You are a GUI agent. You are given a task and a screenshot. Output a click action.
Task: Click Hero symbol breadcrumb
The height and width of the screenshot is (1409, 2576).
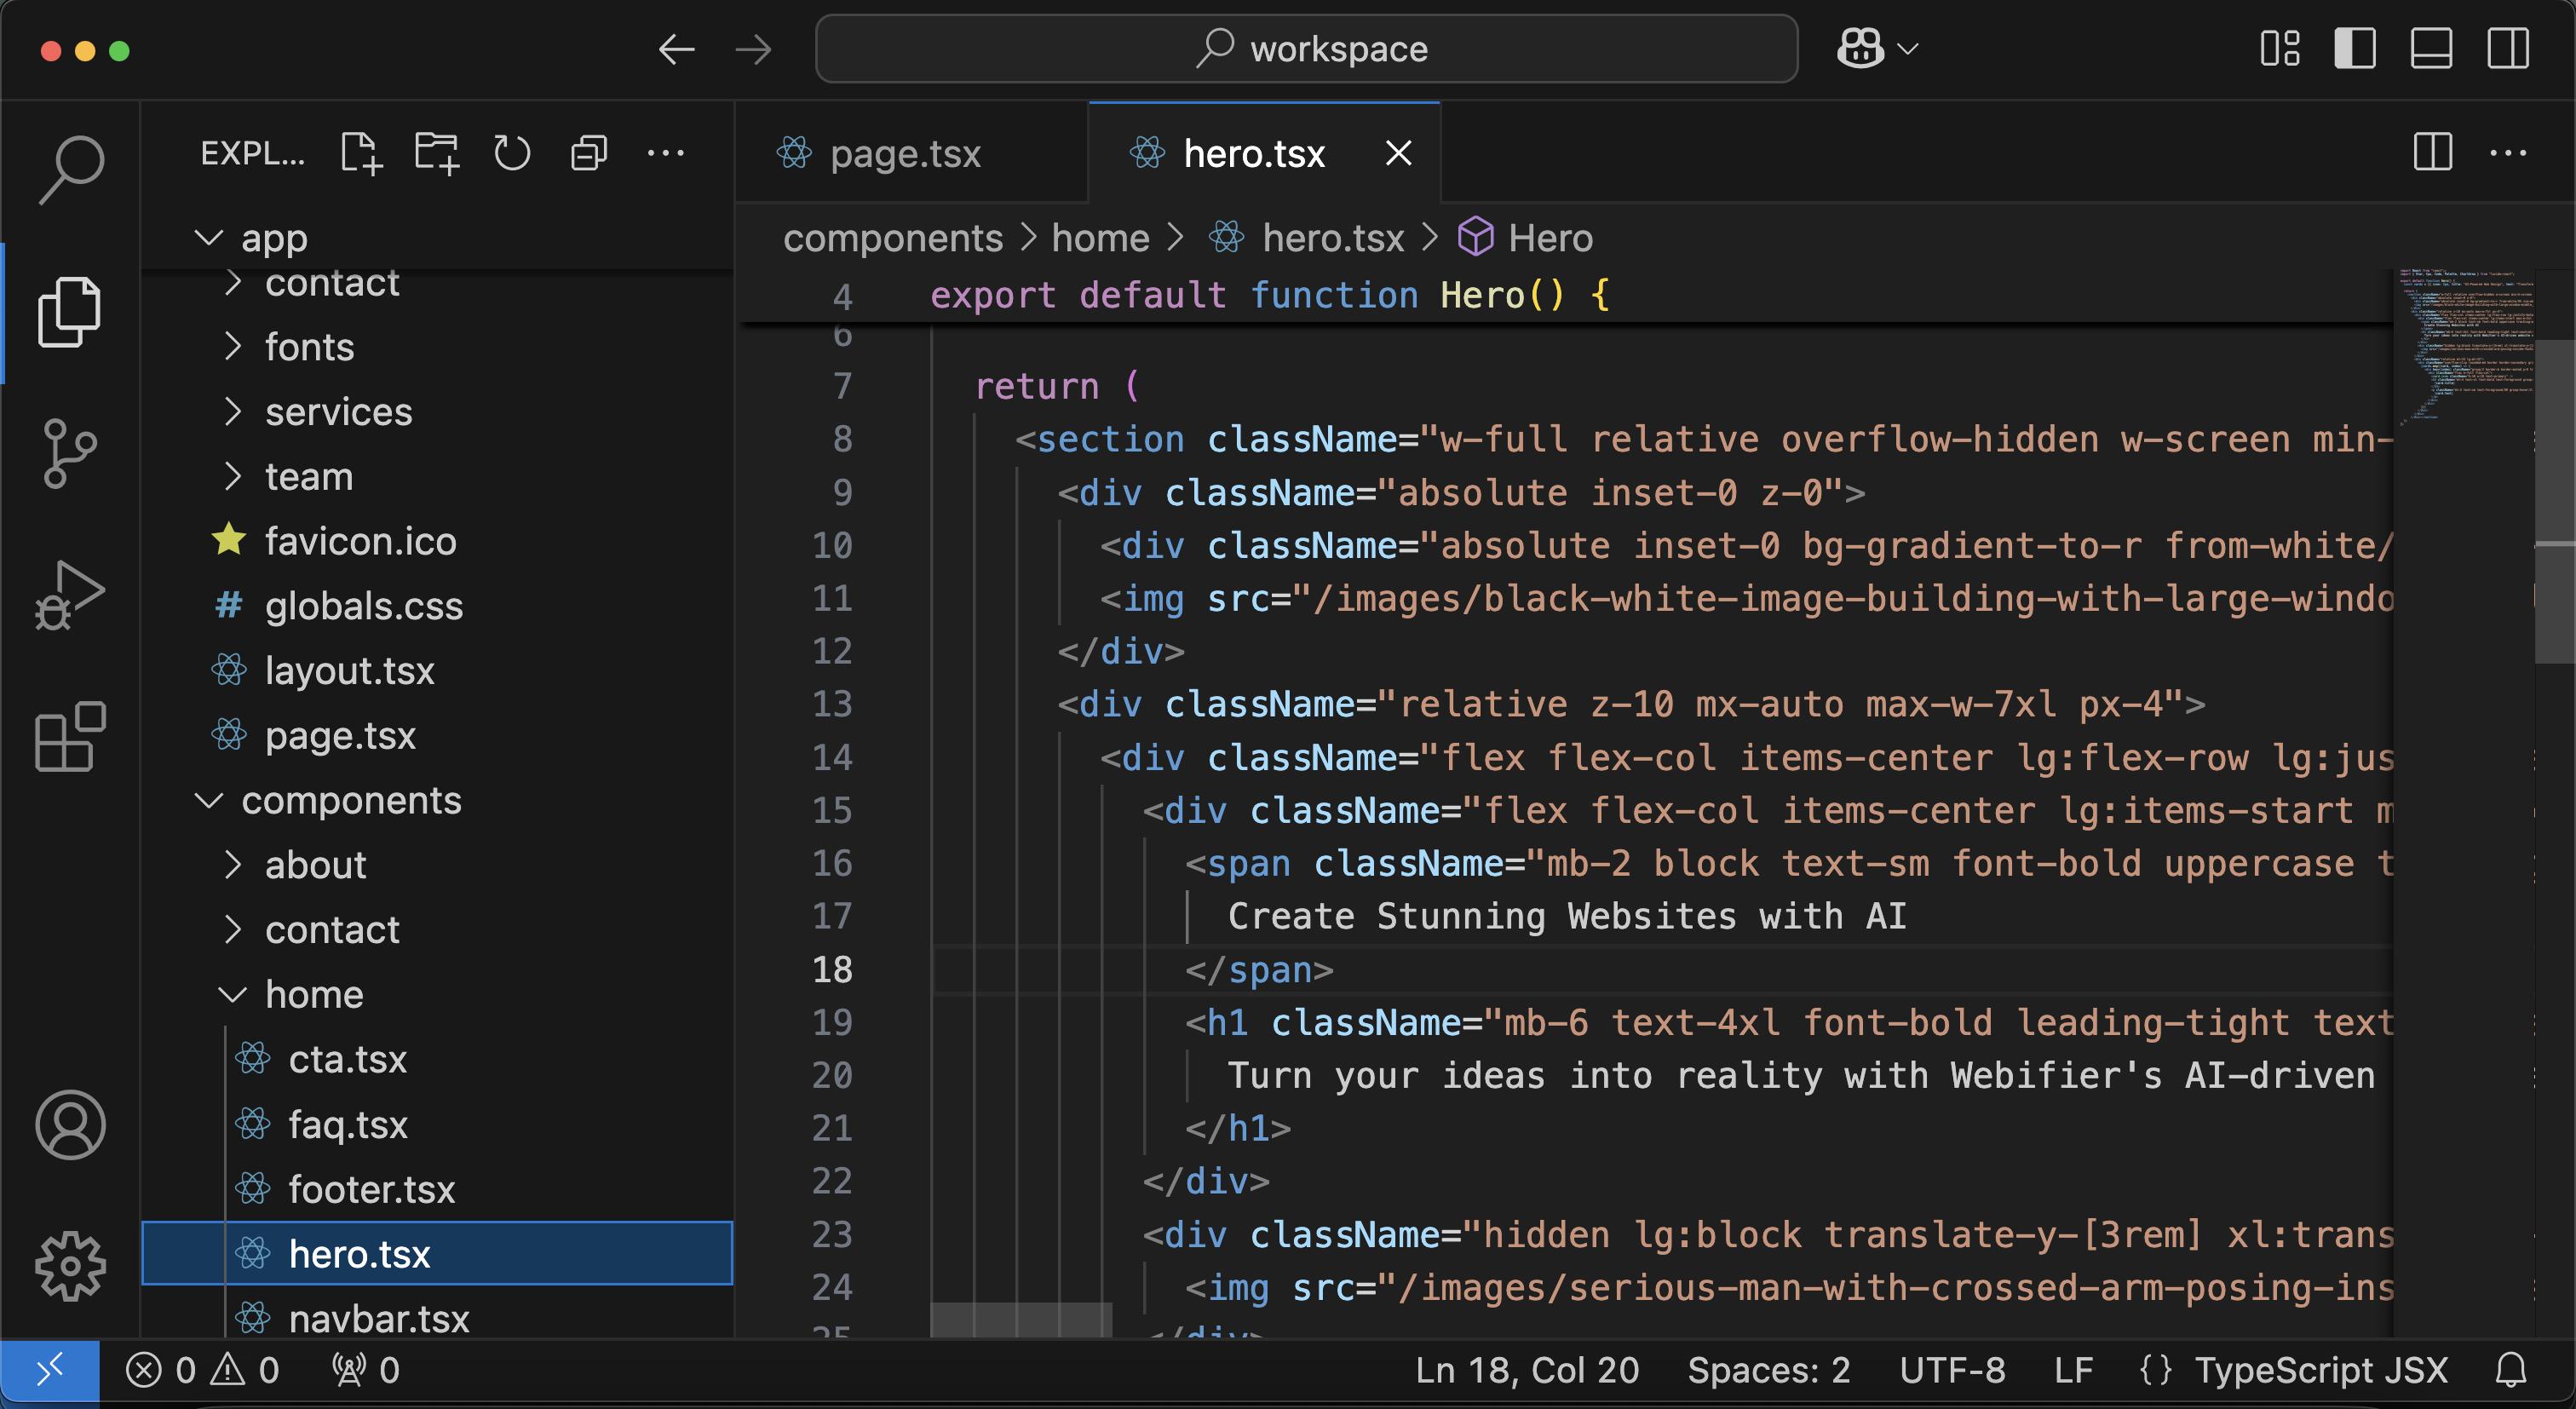point(1525,238)
